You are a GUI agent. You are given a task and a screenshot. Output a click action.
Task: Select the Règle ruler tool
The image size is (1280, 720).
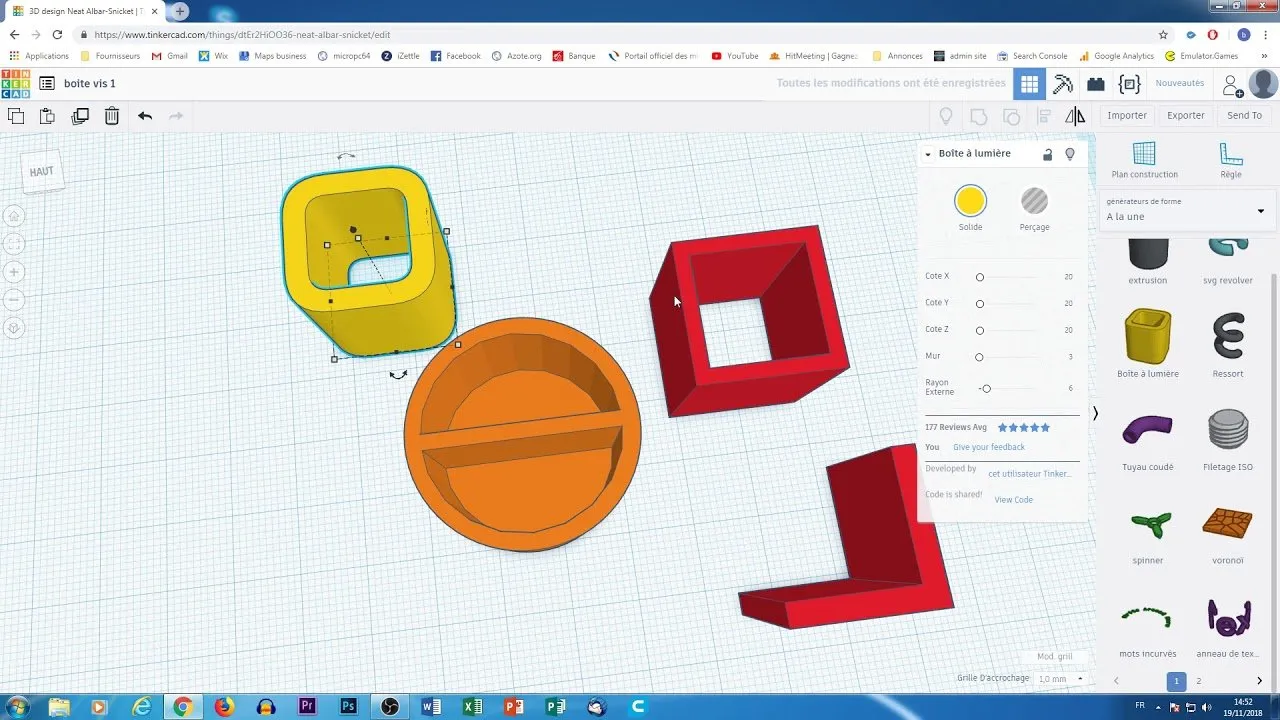pos(1231,160)
